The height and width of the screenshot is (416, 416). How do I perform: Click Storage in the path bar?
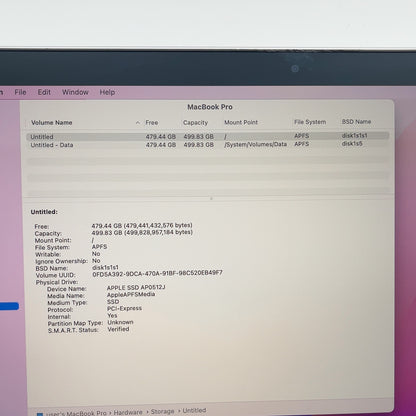click(162, 412)
